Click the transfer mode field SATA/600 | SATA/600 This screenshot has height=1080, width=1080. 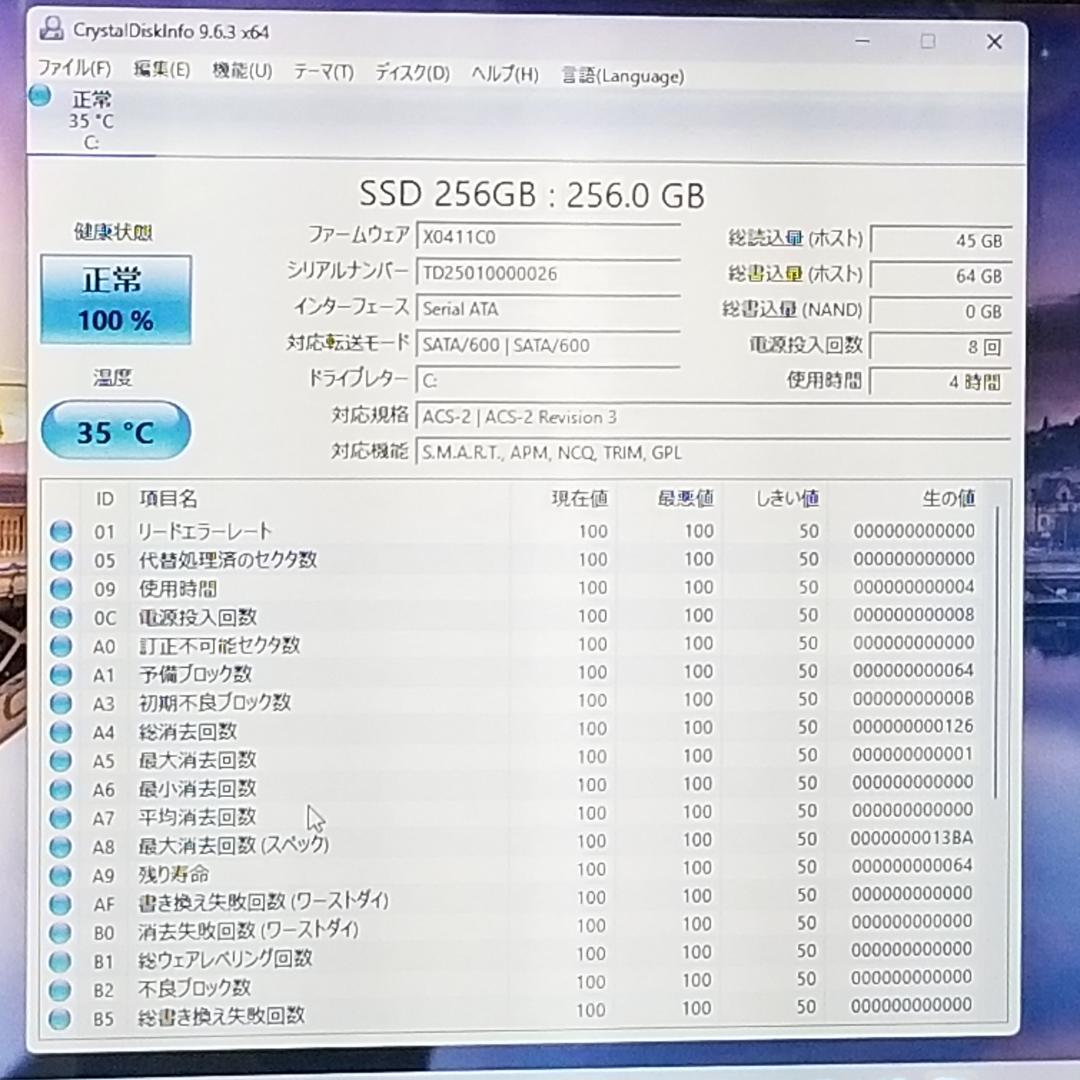pos(548,344)
